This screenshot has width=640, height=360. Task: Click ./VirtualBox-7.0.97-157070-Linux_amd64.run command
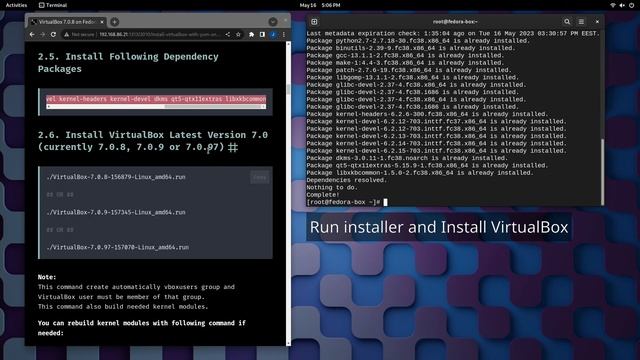pyautogui.click(x=118, y=247)
